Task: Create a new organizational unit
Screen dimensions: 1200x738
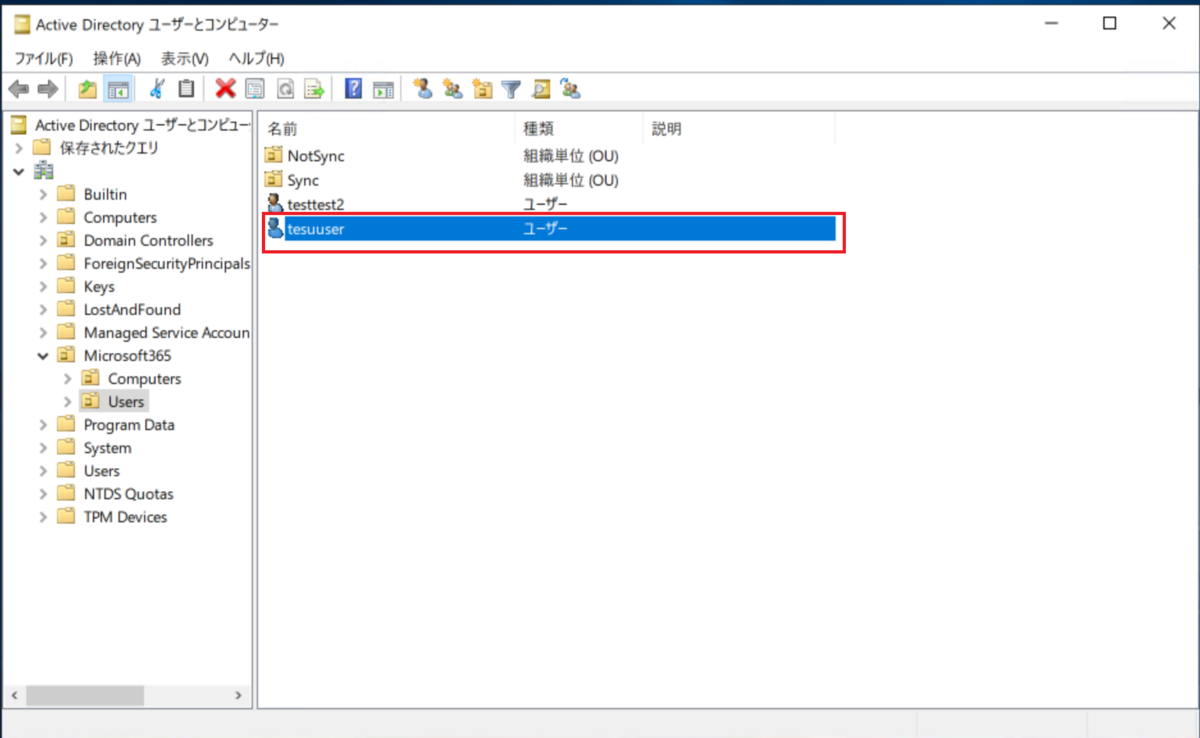Action: point(482,89)
